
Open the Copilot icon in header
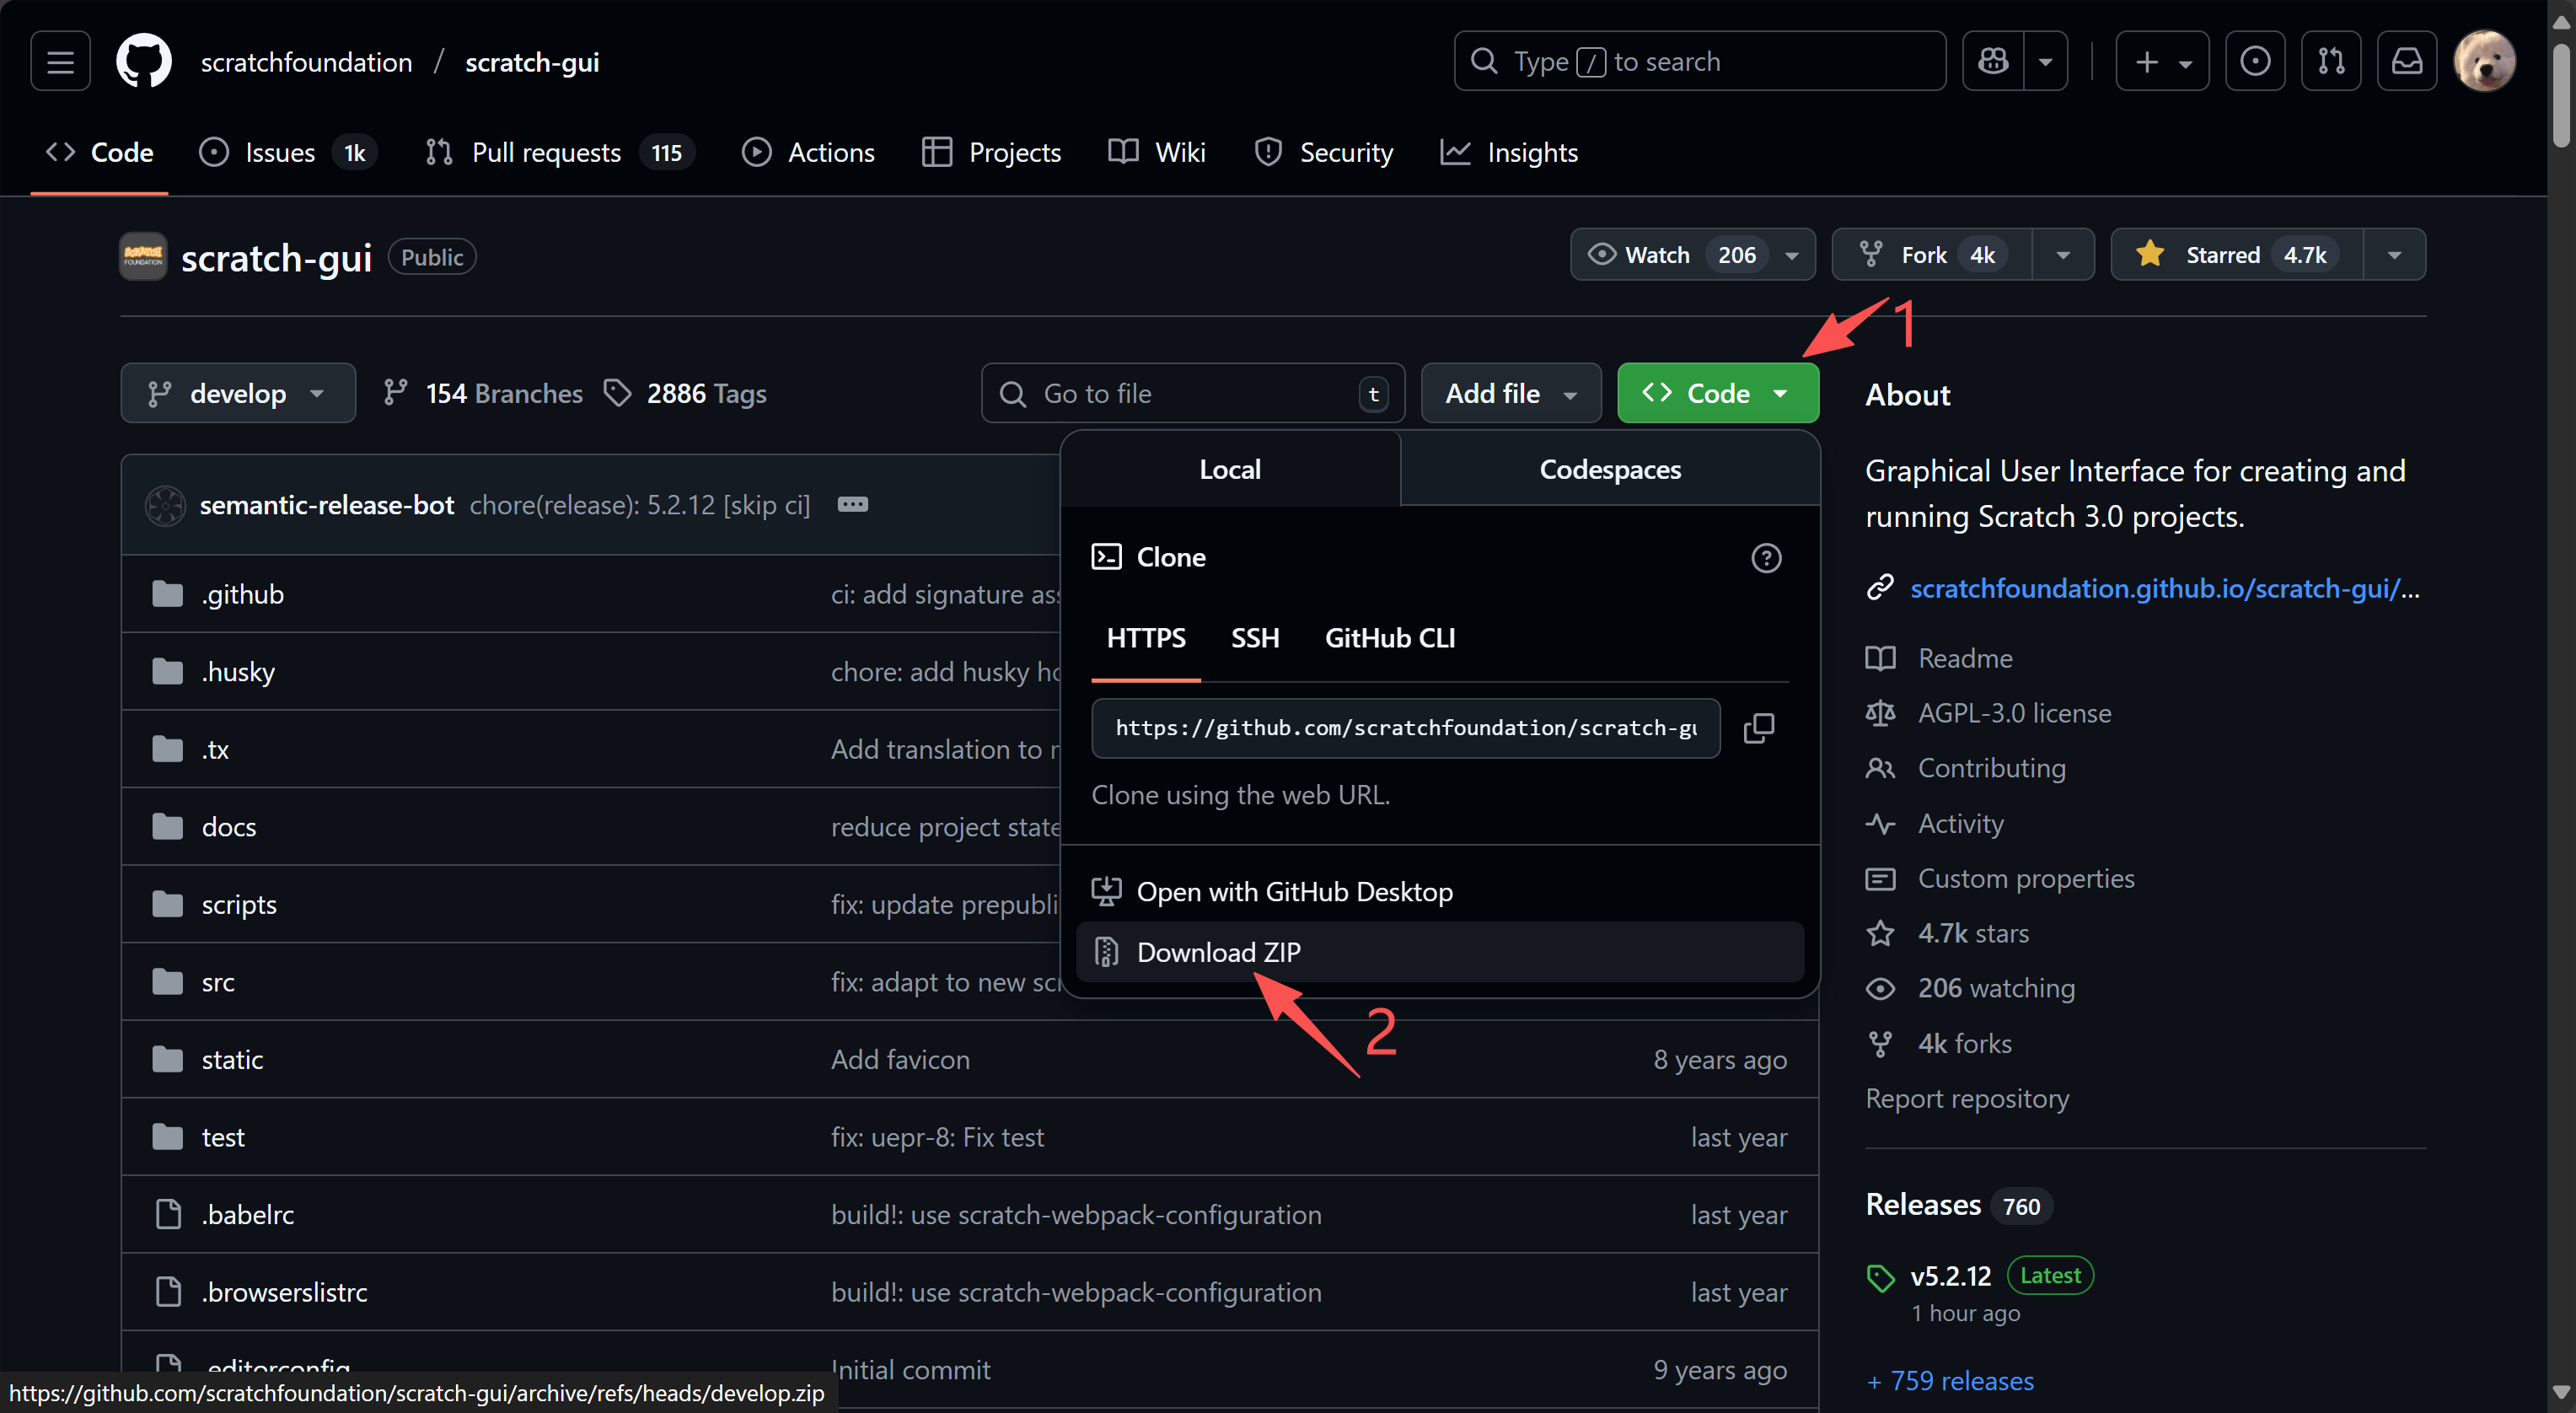pyautogui.click(x=1993, y=62)
